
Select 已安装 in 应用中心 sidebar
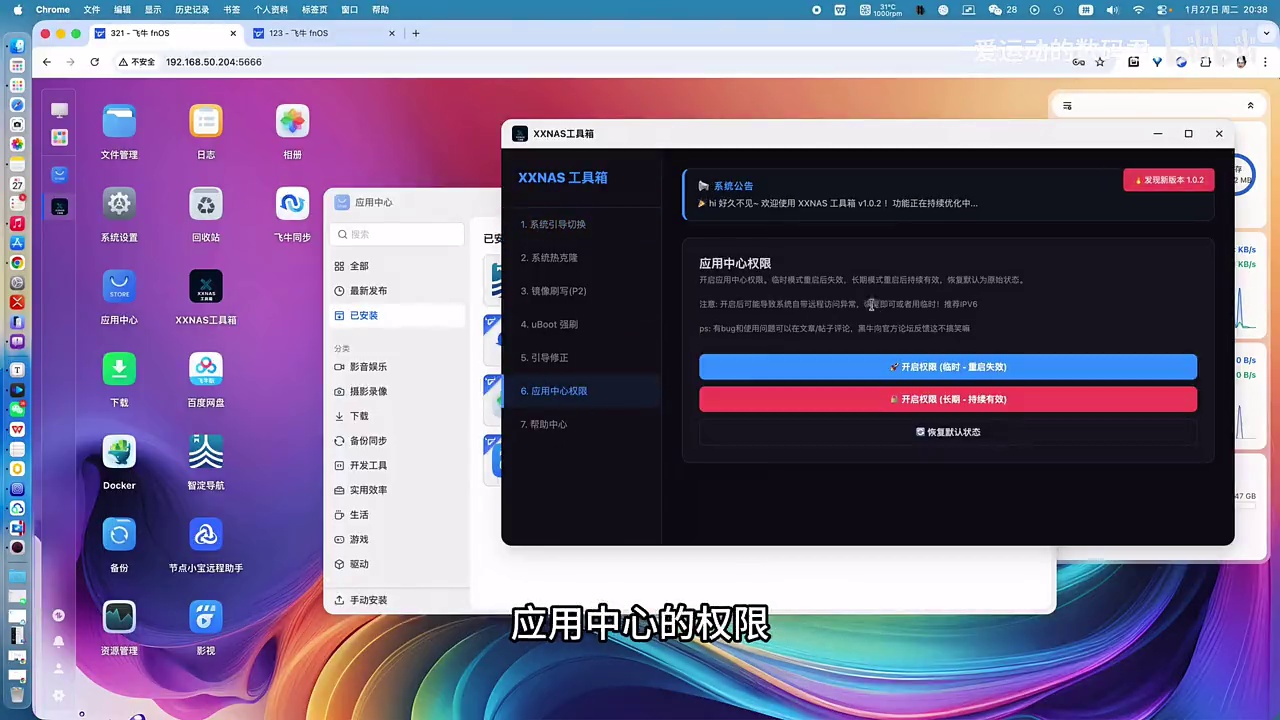[397, 315]
